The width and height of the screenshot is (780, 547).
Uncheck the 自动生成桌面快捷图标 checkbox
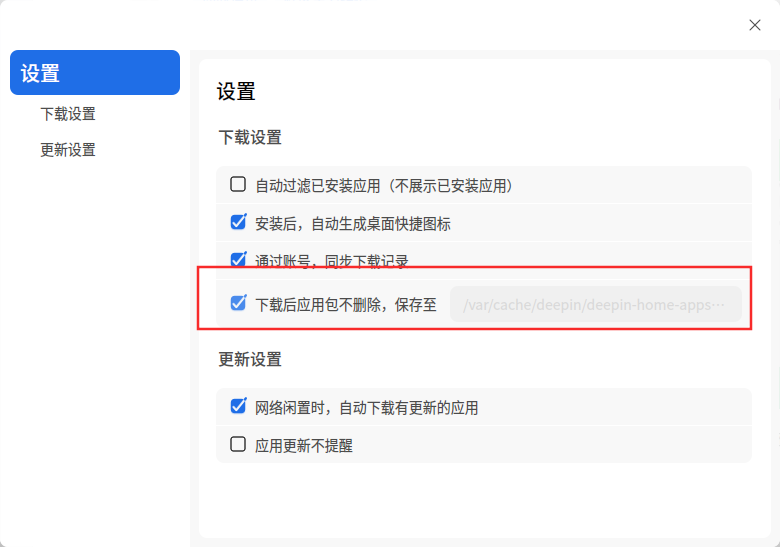point(238,222)
